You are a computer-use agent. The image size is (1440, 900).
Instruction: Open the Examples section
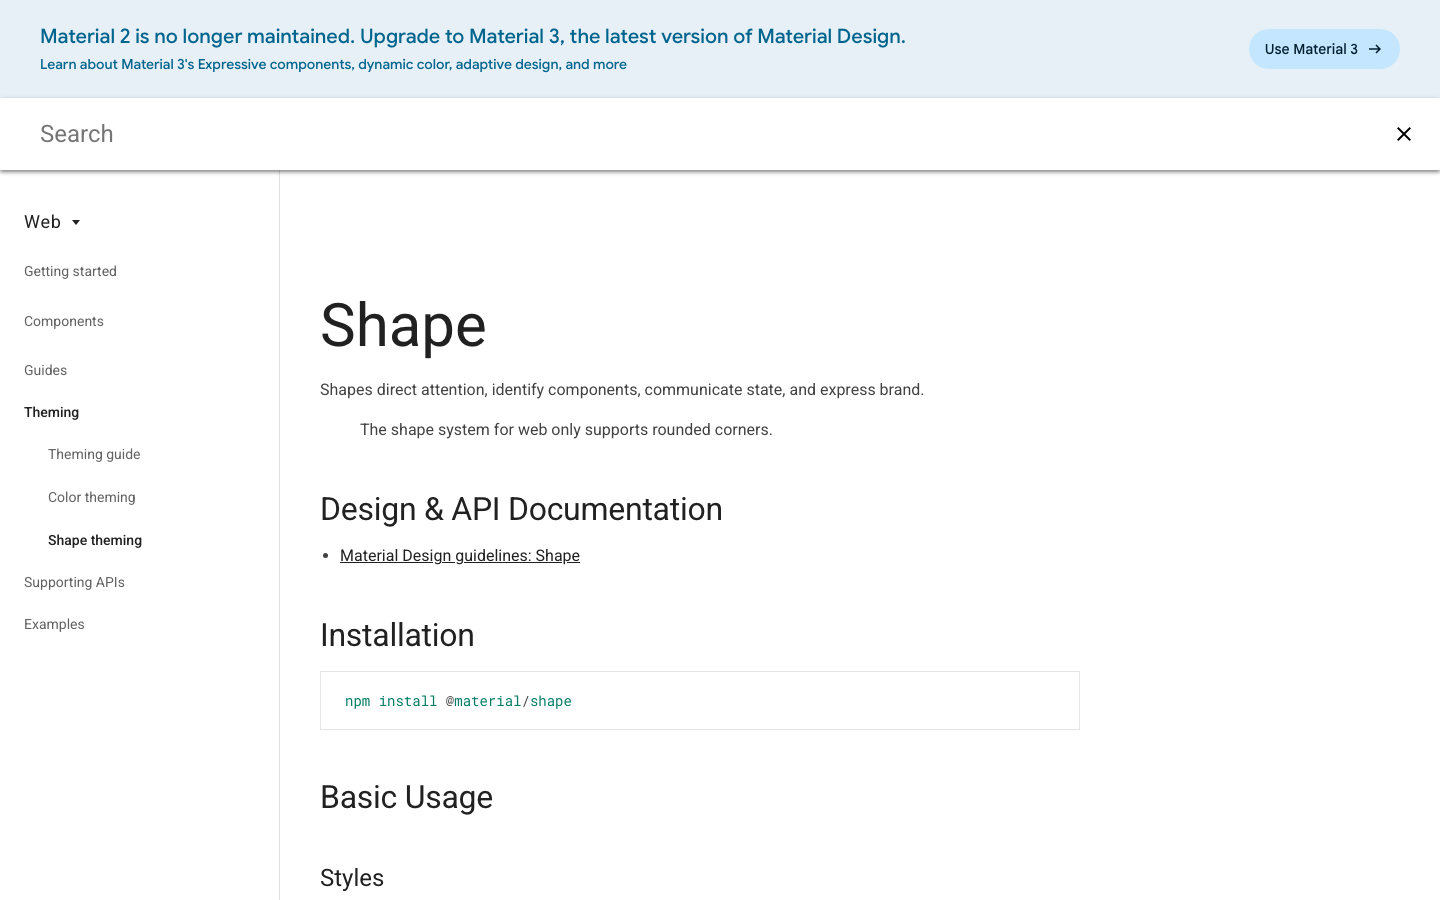tap(54, 624)
